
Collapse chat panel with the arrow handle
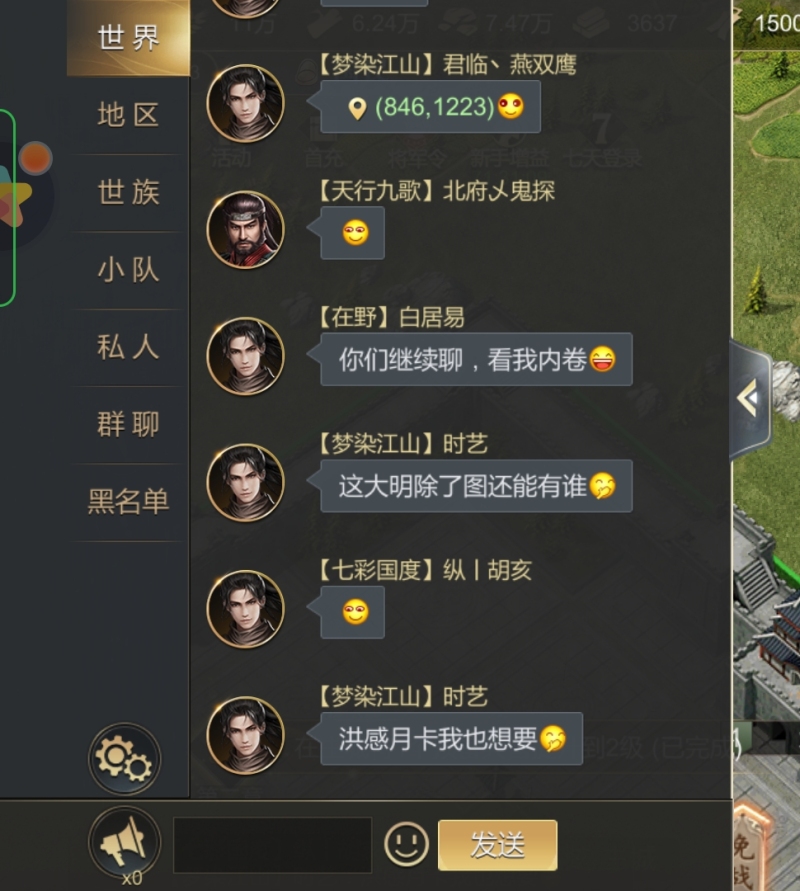[x=750, y=398]
